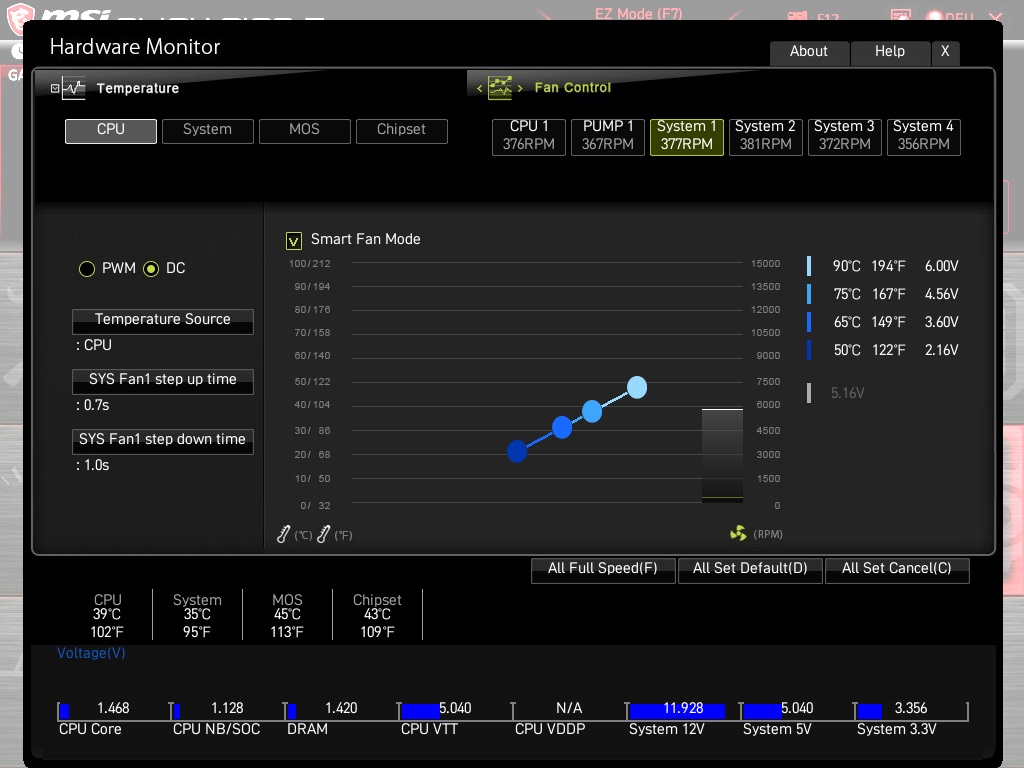The width and height of the screenshot is (1024, 768).
Task: Click the Voltage(V) label
Action: pos(91,653)
